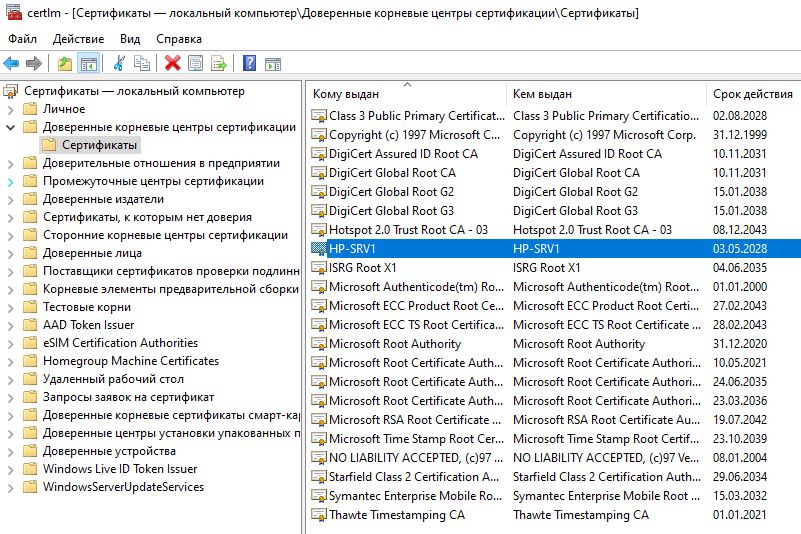Screen dimensions: 801x534
Task: Click the Forward arrow toolbar icon
Action: [34, 63]
